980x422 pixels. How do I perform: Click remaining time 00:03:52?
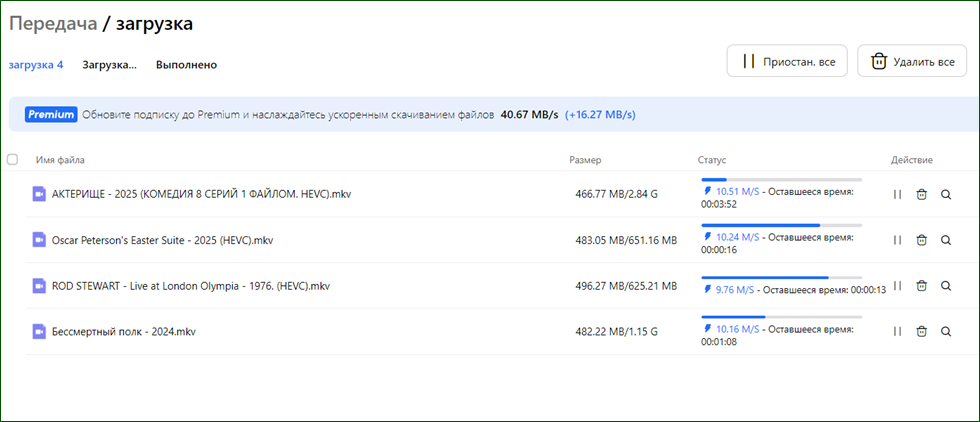(x=719, y=204)
